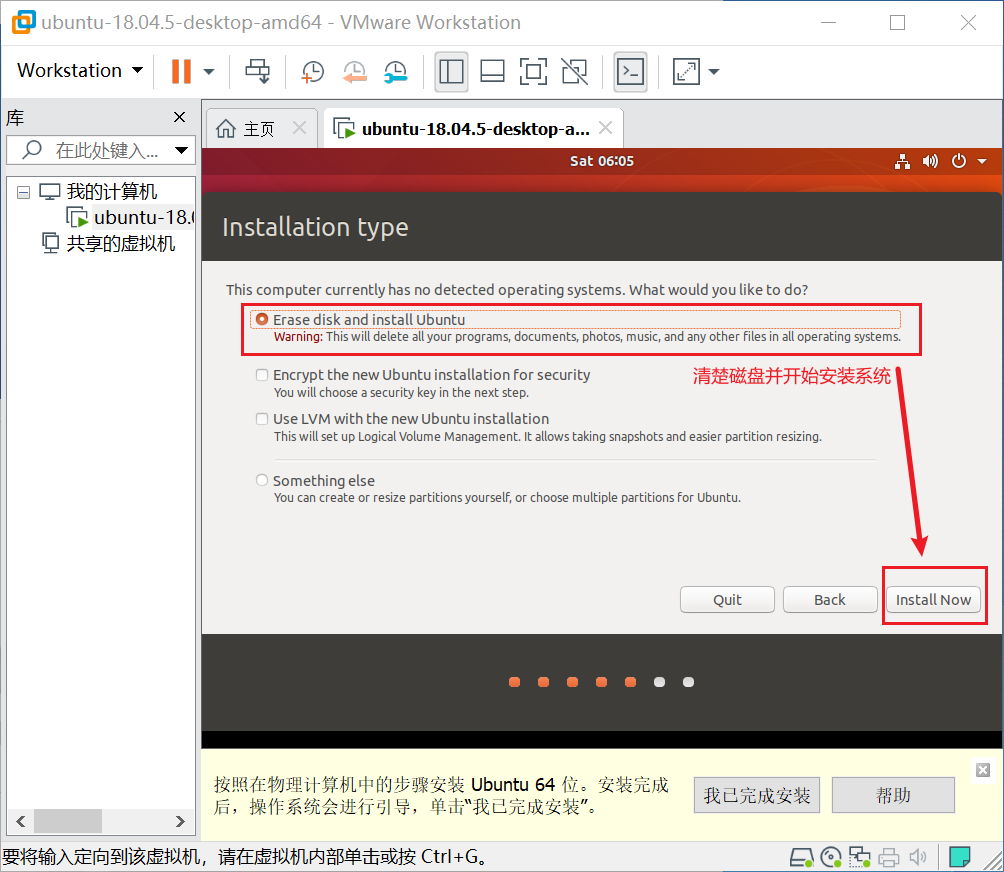This screenshot has height=872, width=1004.
Task: Select the Something else option
Action: (262, 480)
